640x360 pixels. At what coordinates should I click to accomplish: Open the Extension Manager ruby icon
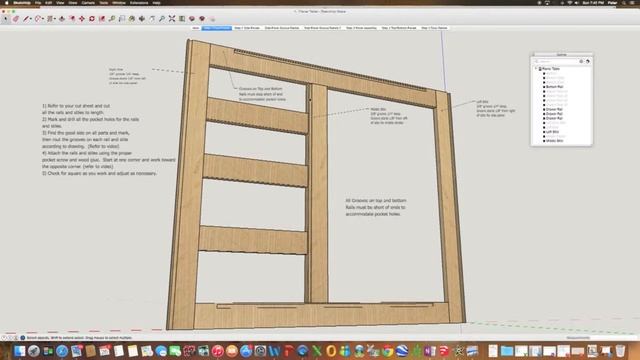tap(202, 19)
